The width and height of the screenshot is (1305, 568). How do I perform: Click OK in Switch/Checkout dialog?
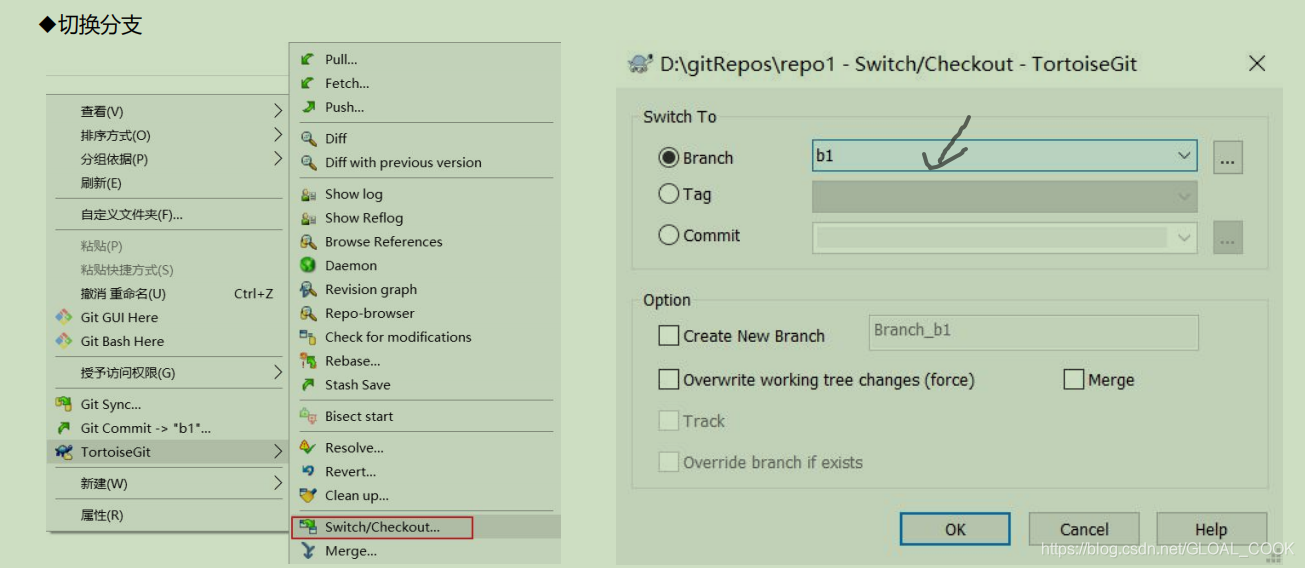(x=955, y=529)
